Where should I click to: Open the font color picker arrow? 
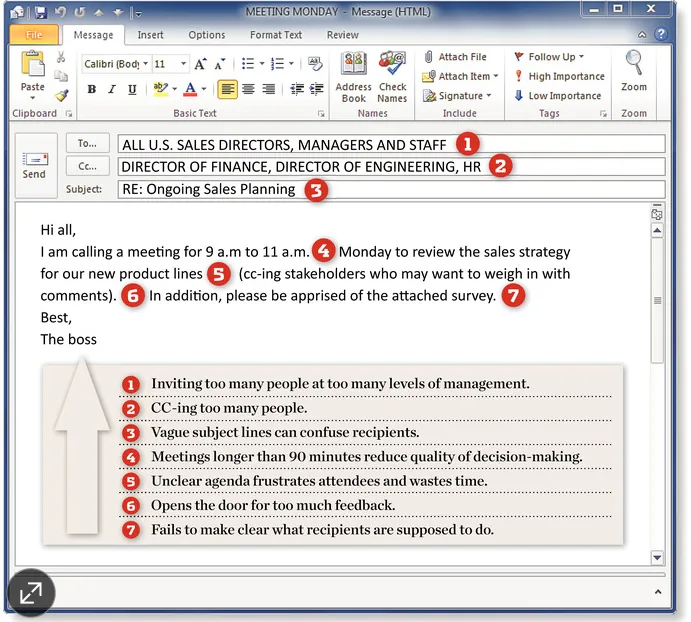tap(204, 89)
